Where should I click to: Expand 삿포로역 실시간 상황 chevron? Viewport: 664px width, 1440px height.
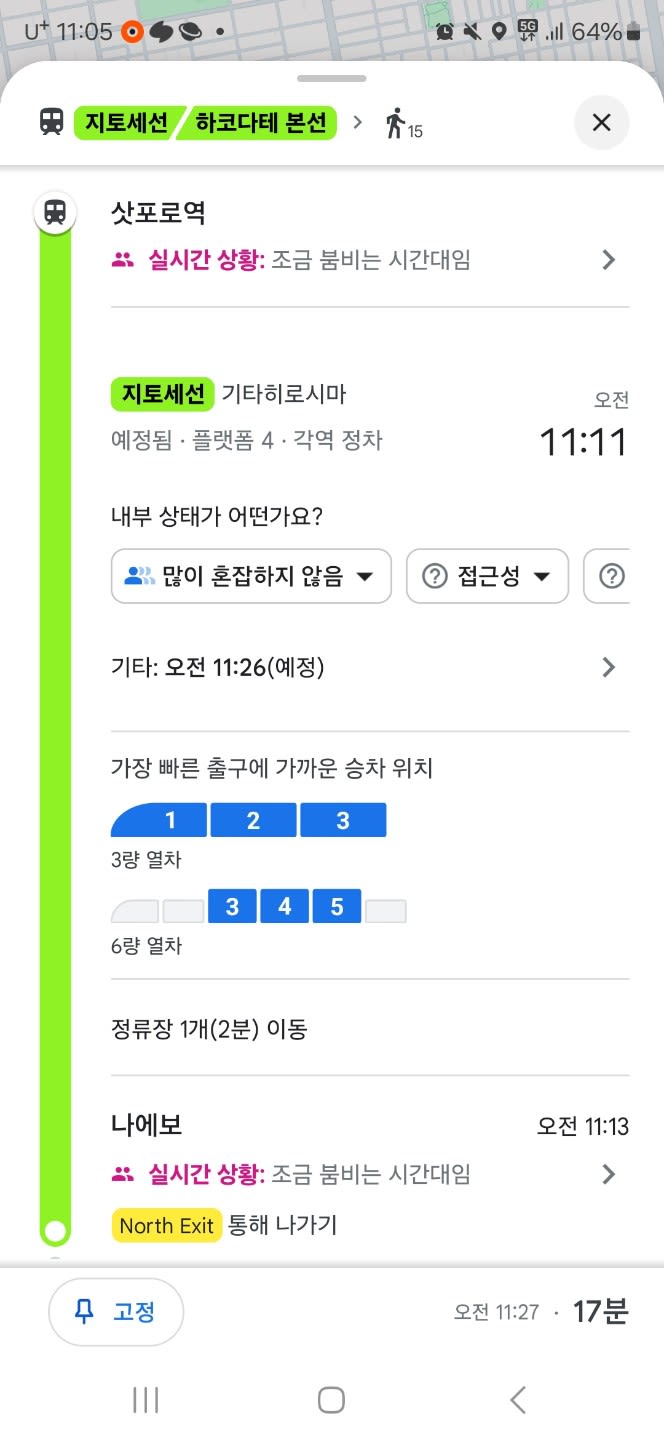point(608,260)
